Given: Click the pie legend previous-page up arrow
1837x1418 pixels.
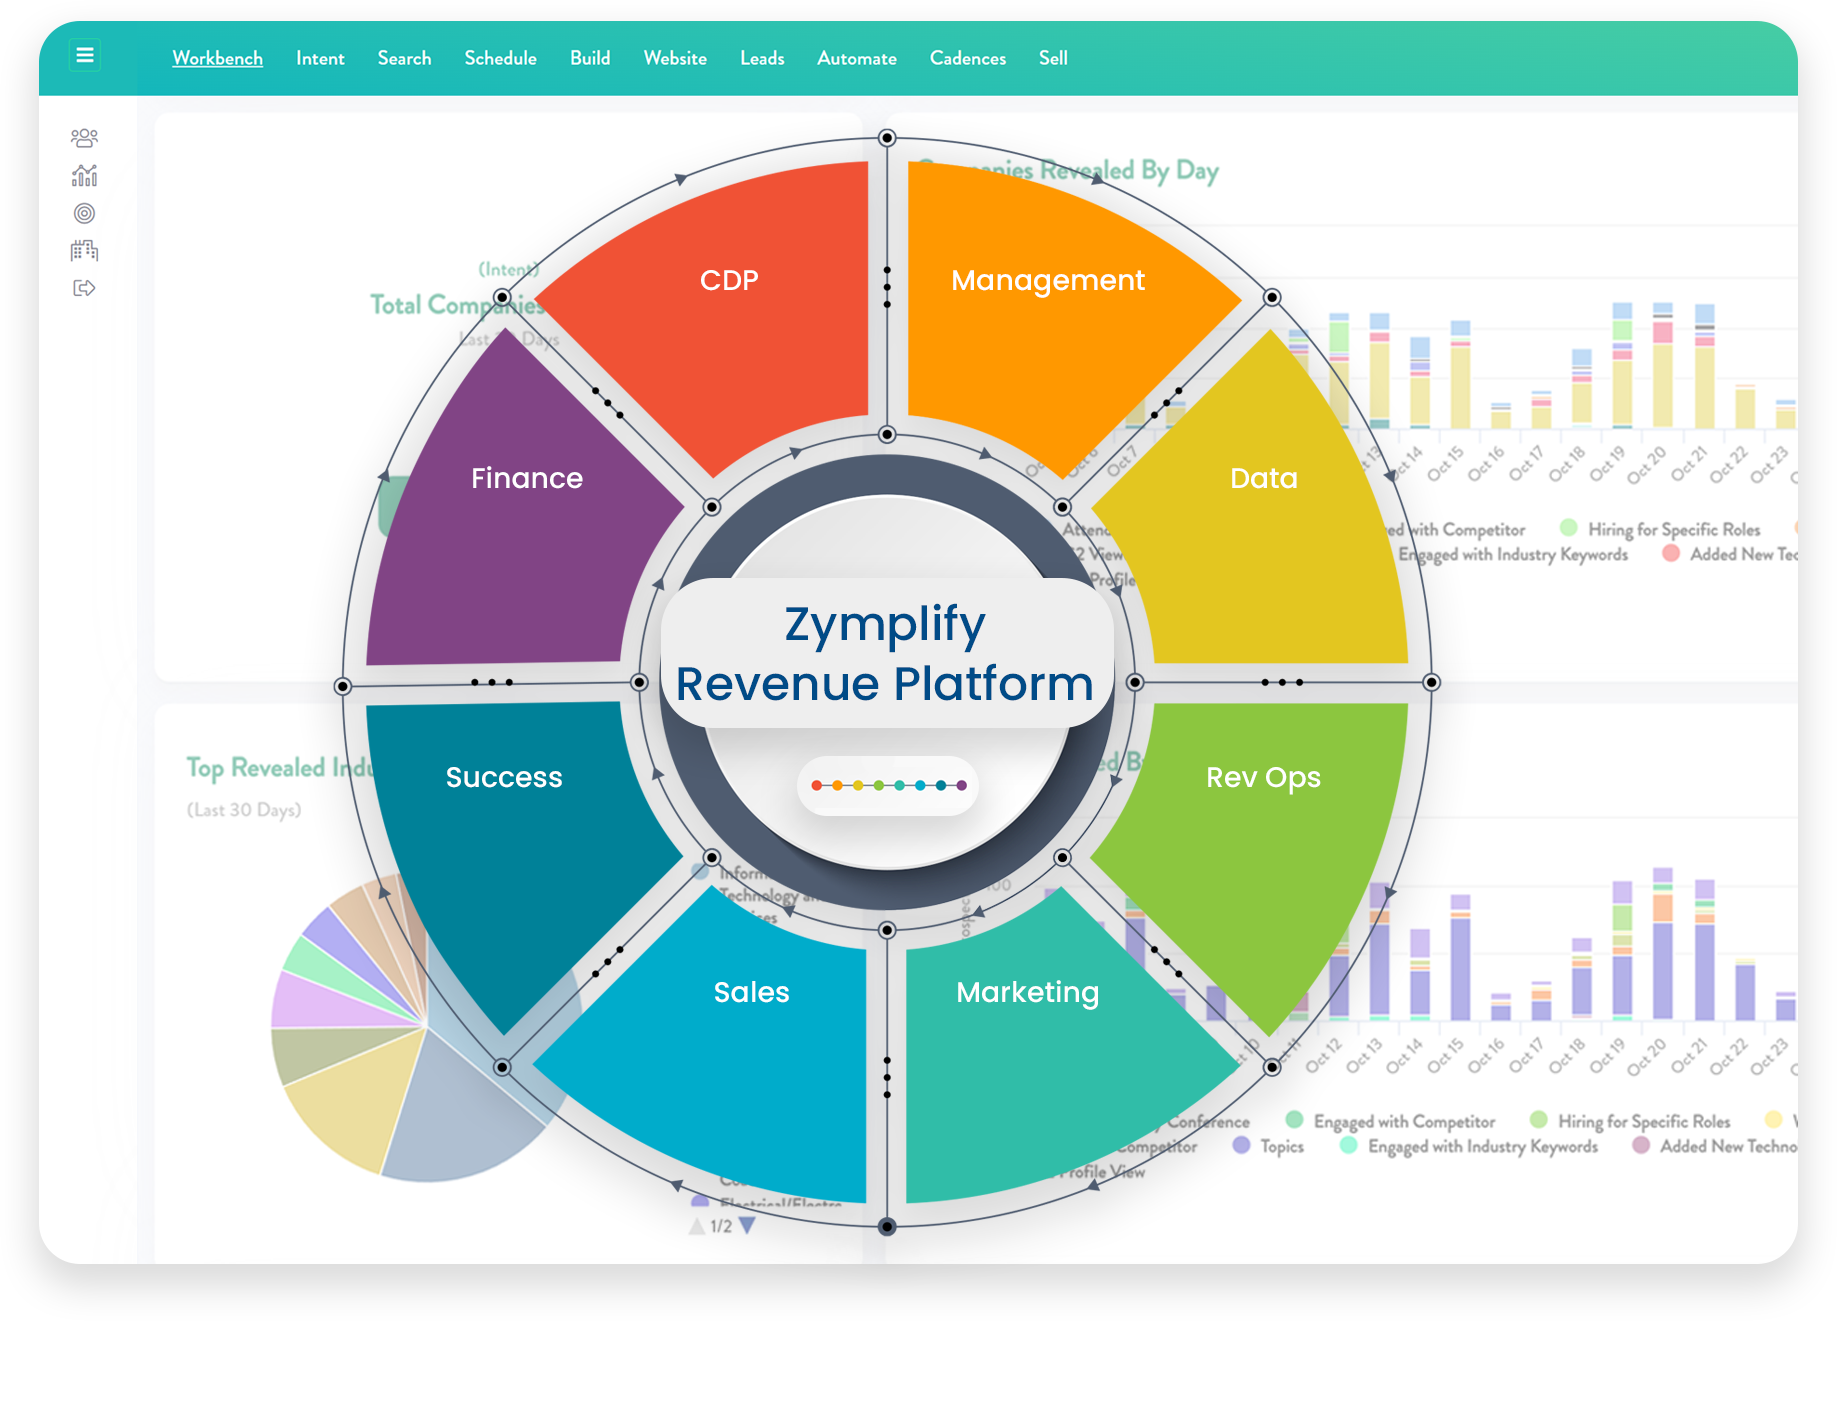Looking at the screenshot, I should pos(697,1226).
